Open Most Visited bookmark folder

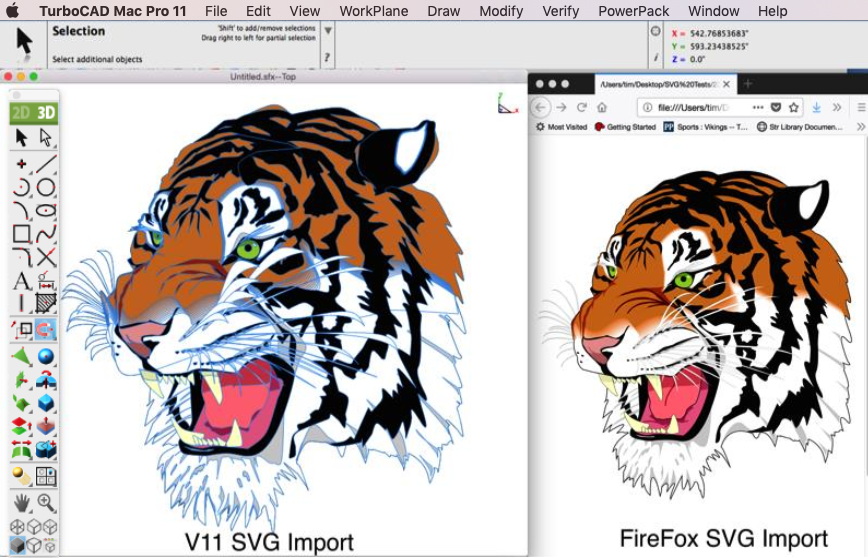pos(561,127)
